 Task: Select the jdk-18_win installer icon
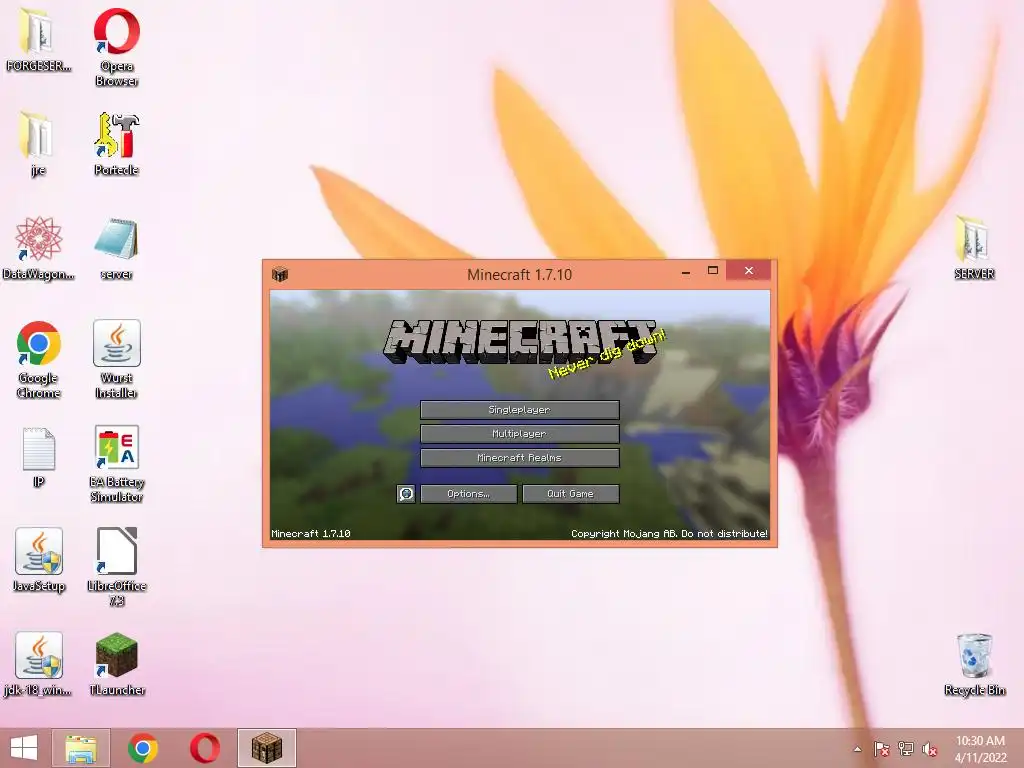(38, 664)
